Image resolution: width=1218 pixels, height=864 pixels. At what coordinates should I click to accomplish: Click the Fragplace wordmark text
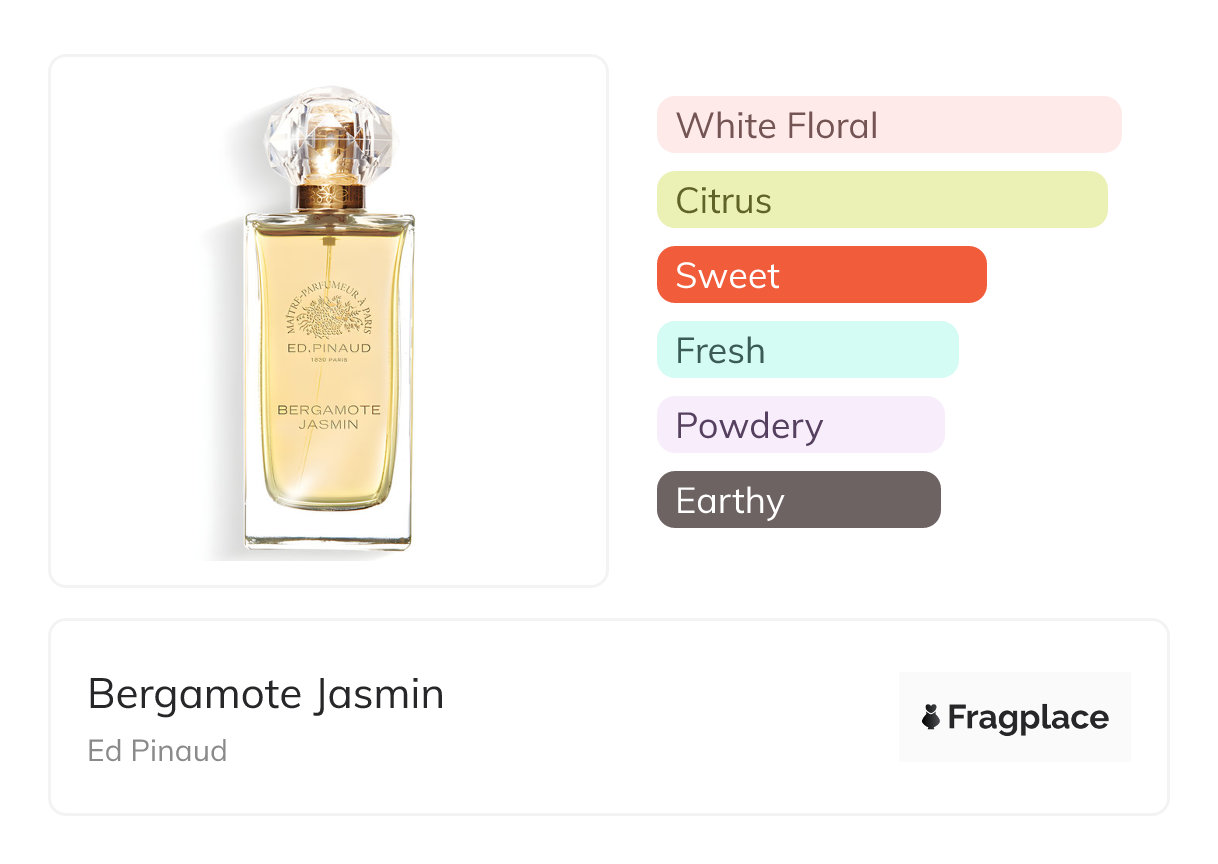pos(1028,718)
